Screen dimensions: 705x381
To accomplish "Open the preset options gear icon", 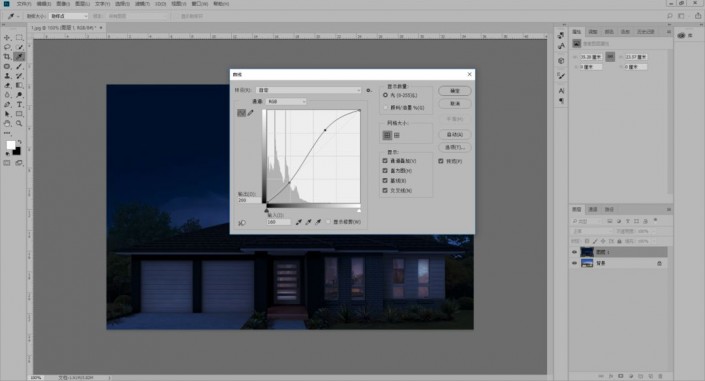I will (x=369, y=90).
